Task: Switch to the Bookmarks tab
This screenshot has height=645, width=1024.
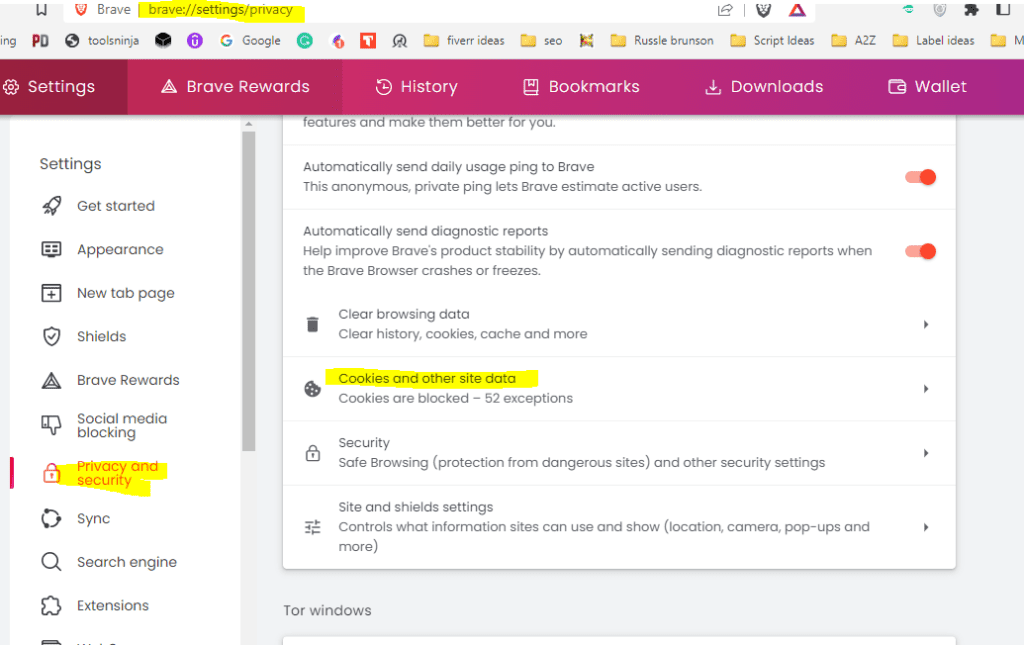Action: [x=581, y=87]
